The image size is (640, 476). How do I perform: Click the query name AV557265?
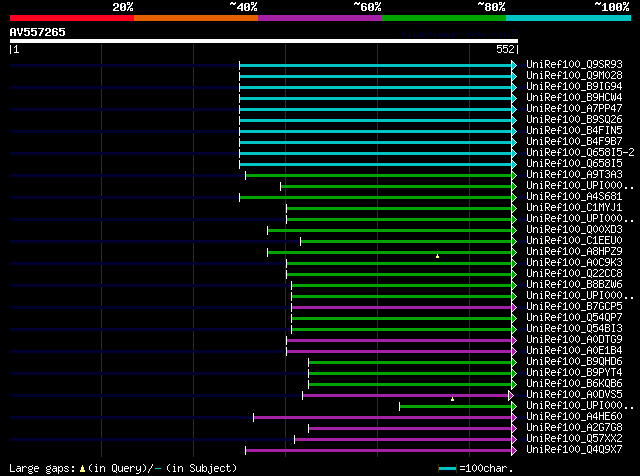(38, 32)
